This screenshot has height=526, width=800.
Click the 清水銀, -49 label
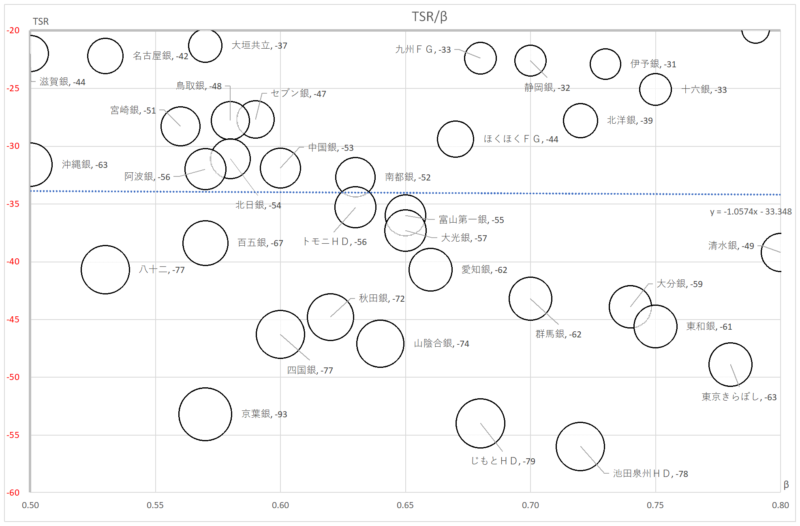pyautogui.click(x=731, y=246)
